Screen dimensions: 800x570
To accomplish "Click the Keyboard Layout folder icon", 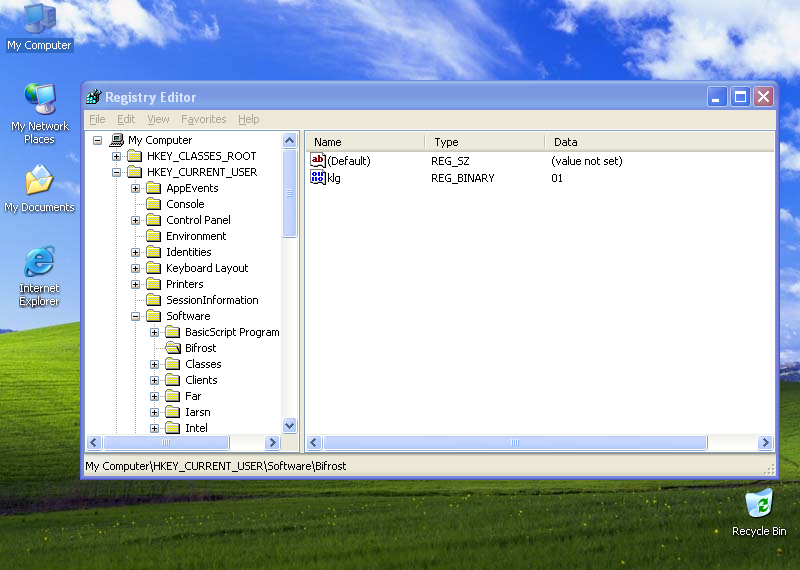I will point(154,268).
